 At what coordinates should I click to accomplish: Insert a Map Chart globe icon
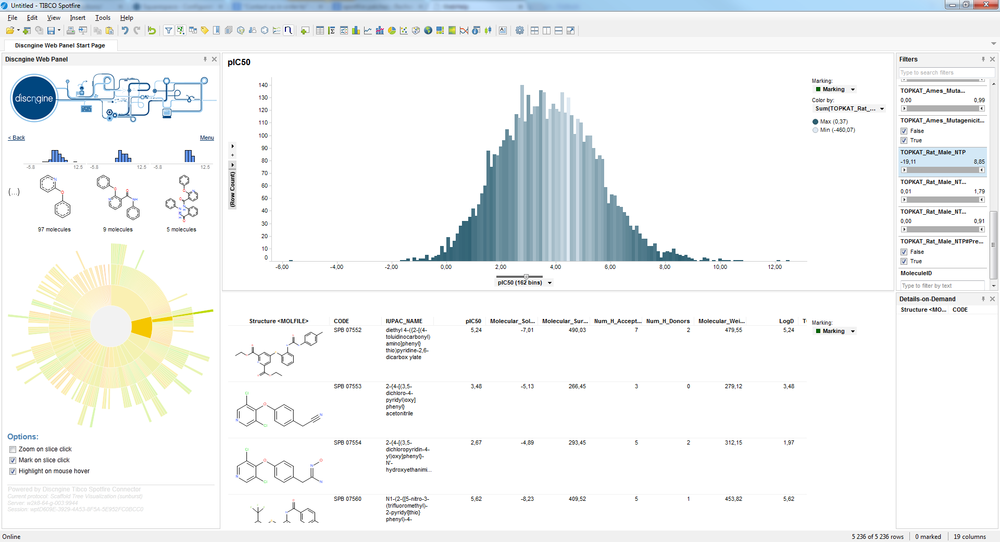[x=428, y=31]
